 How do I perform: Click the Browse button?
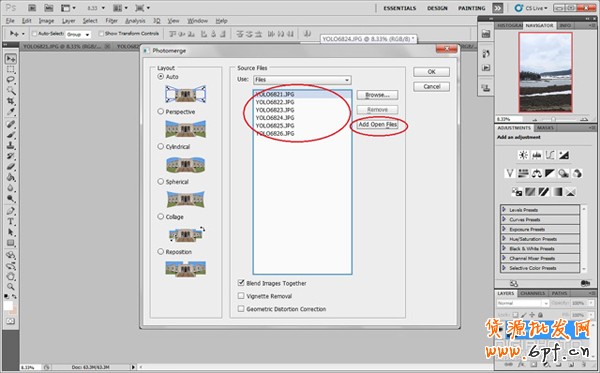[377, 95]
